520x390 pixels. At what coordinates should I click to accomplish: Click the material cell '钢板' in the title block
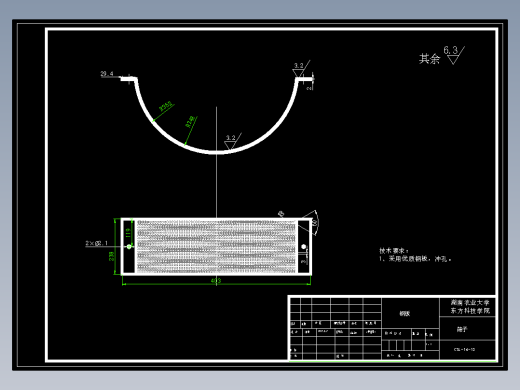tap(405, 313)
